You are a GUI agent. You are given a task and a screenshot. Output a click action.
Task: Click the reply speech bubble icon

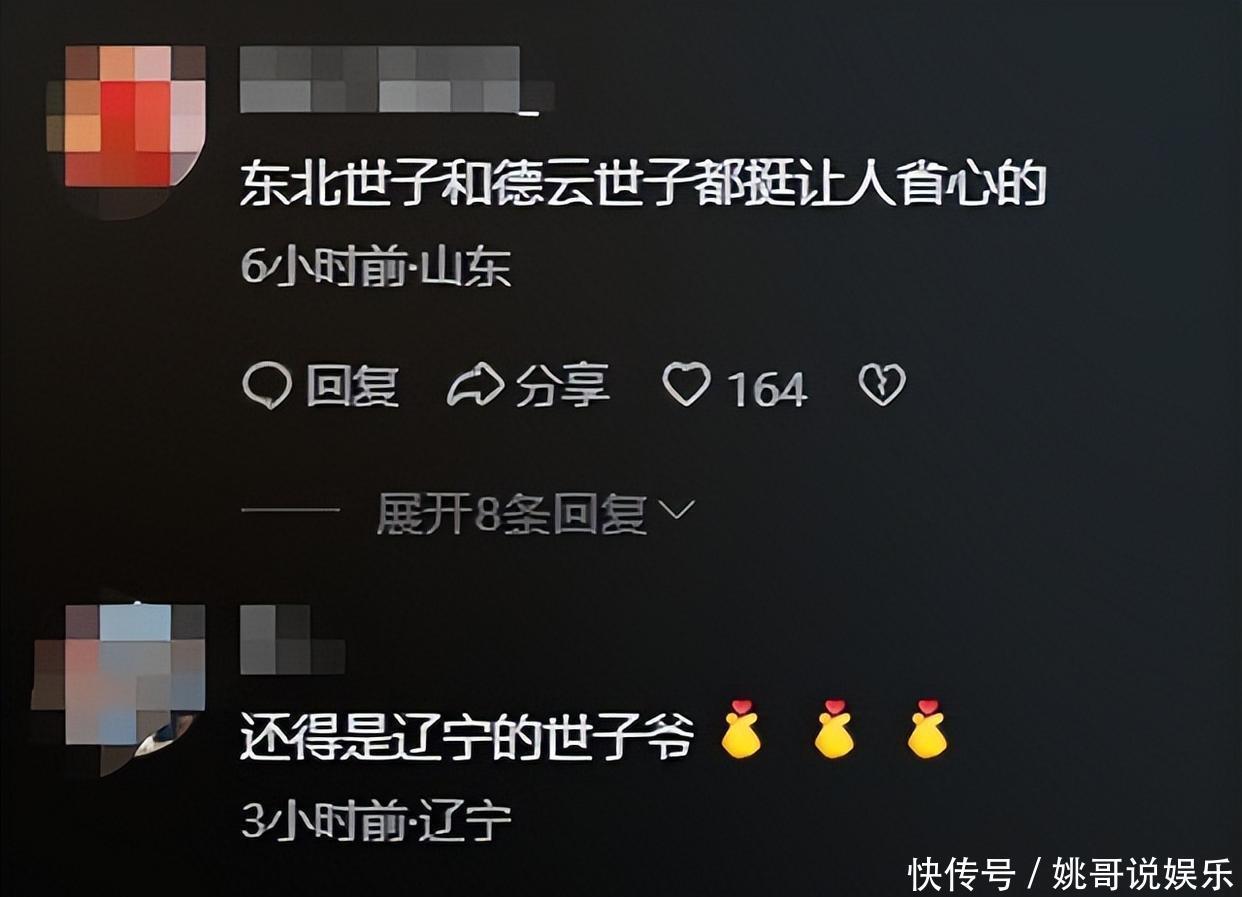(267, 386)
